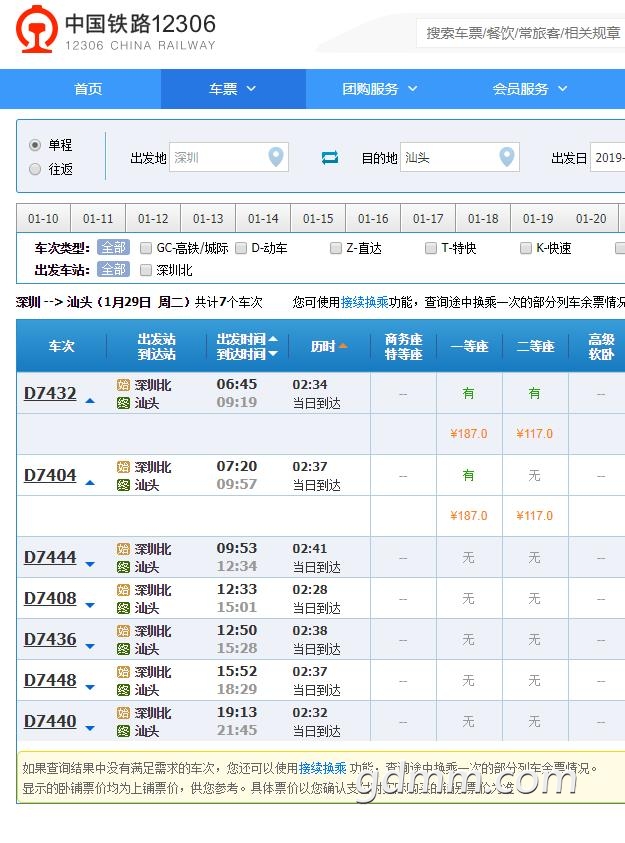The height and width of the screenshot is (843, 625).
Task: Open the 会员服务 dropdown menu
Action: 530,89
